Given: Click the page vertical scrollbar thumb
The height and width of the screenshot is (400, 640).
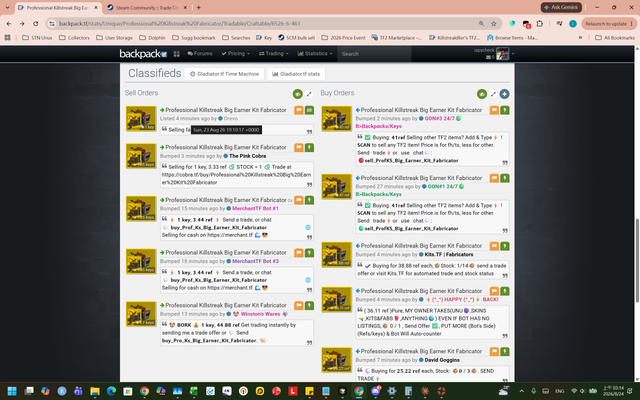Looking at the screenshot, I should (637, 260).
